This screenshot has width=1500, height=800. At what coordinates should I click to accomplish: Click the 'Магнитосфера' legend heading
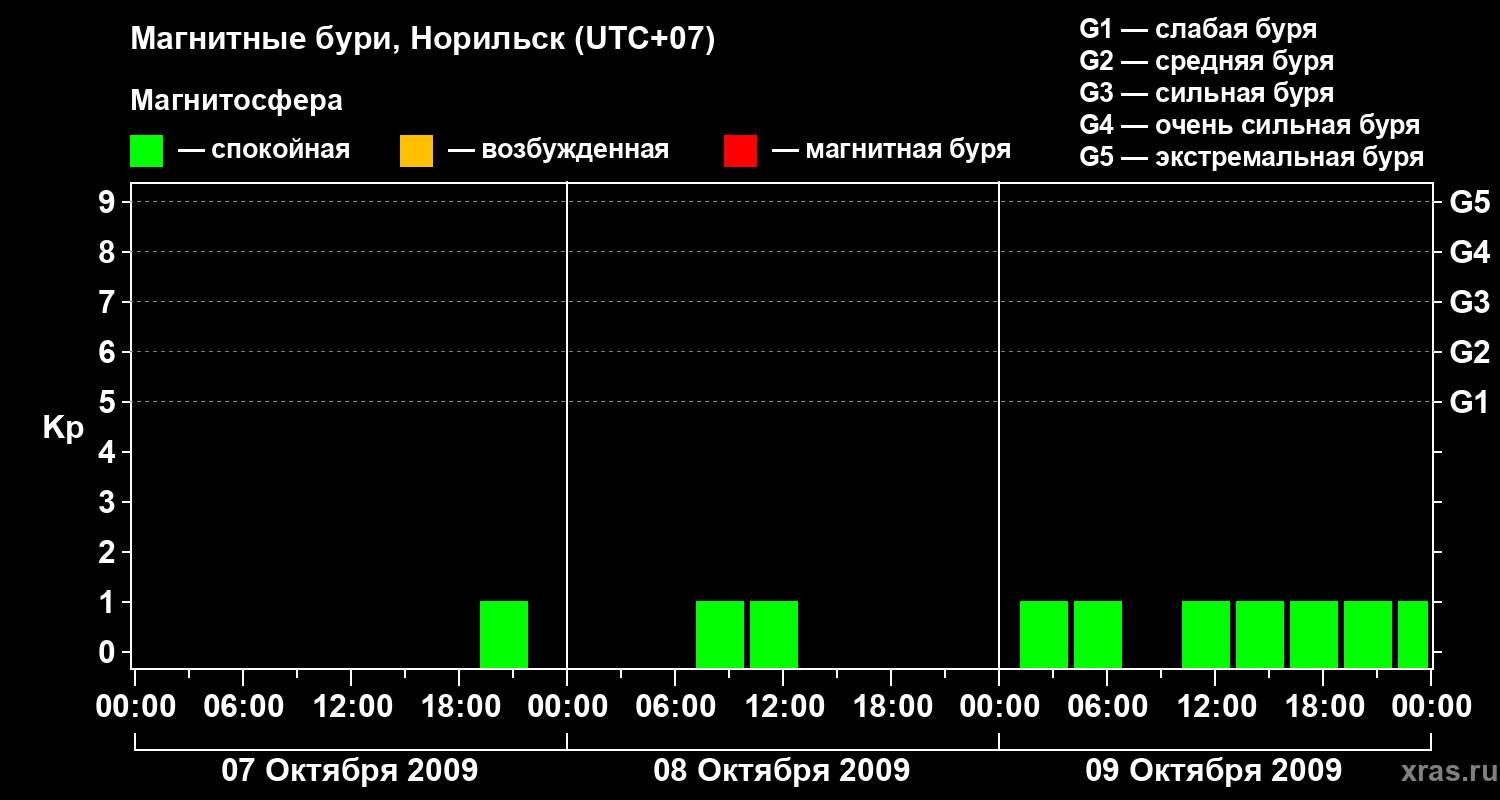coord(236,101)
